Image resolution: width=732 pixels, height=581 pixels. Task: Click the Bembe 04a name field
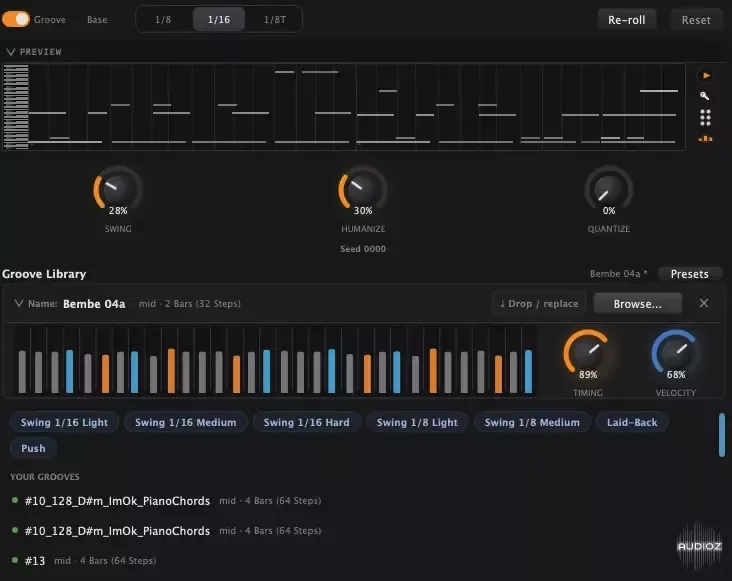click(x=94, y=304)
